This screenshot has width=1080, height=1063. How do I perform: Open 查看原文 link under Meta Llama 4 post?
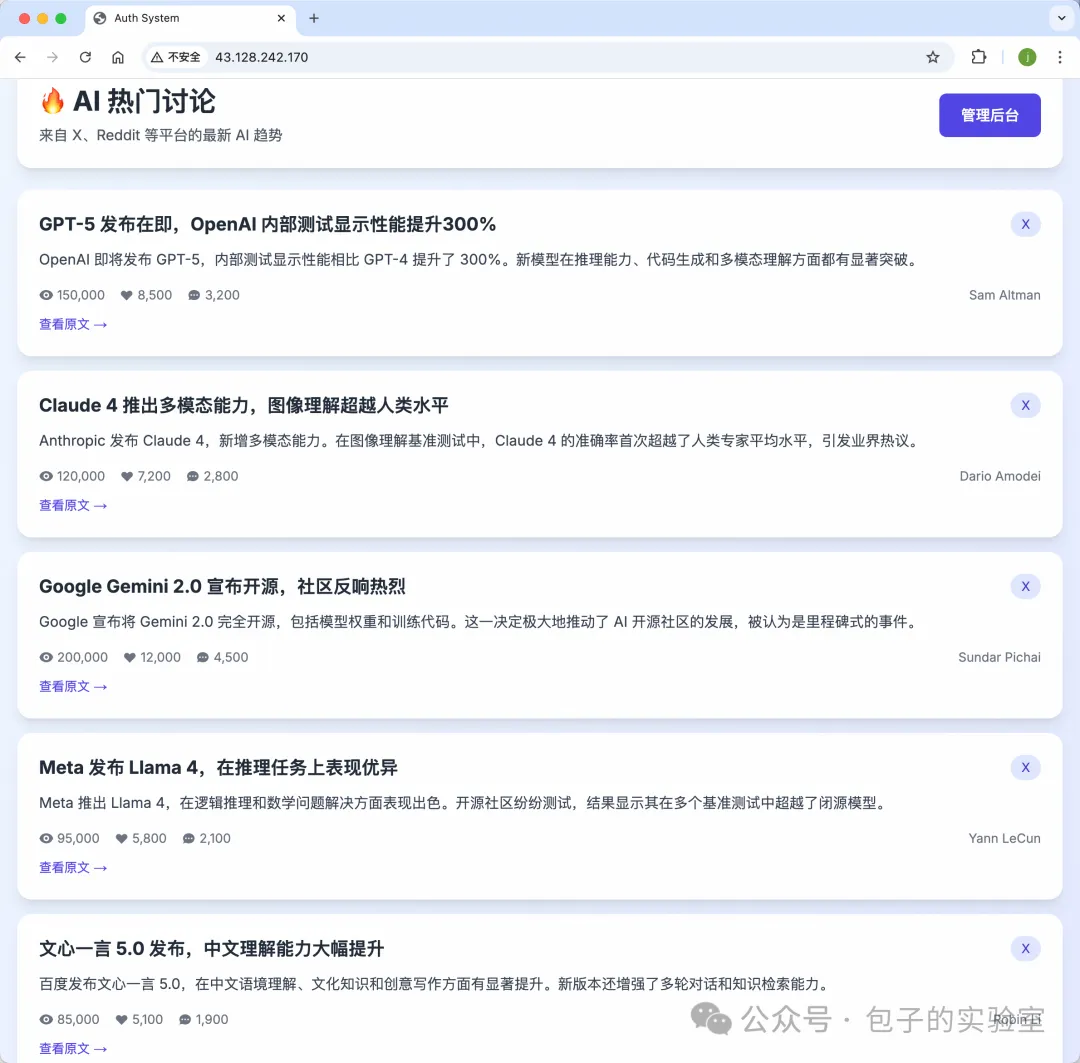pyautogui.click(x=73, y=868)
